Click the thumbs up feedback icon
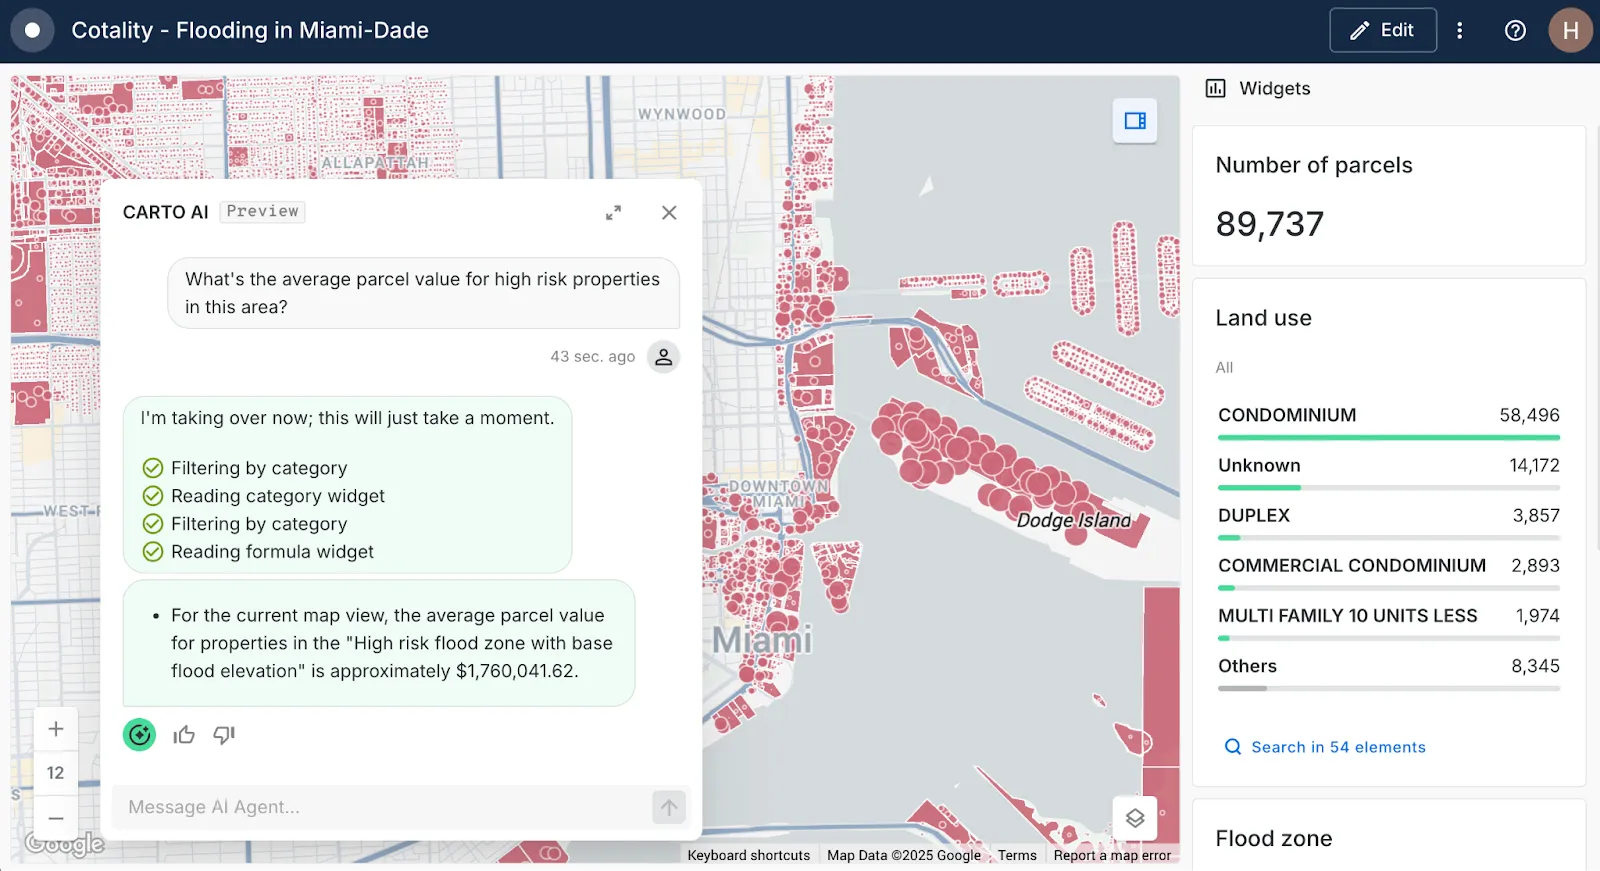Screen dimensions: 1600x871 tap(184, 736)
